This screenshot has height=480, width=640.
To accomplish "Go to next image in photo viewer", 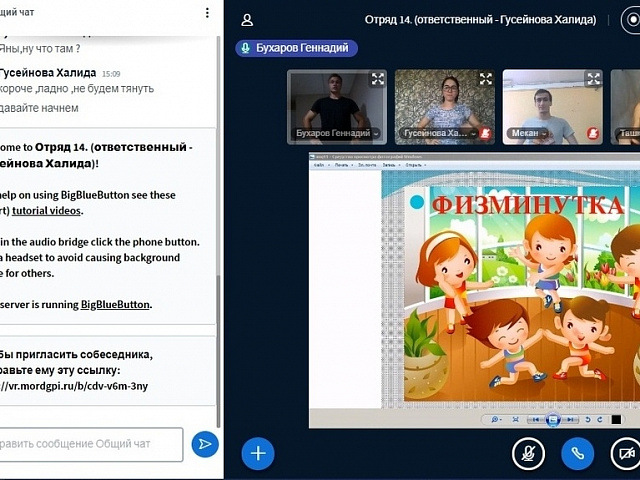I will point(570,419).
